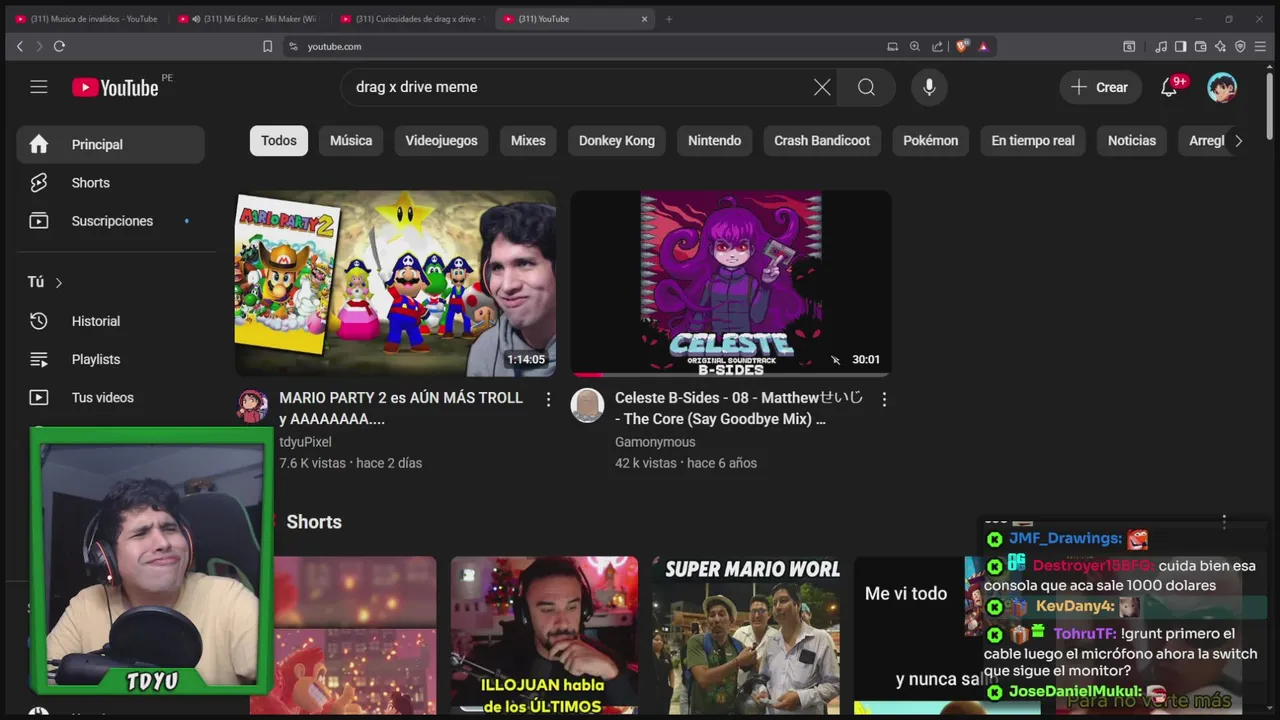Open the Celeste B-Sides video thumbnail
This screenshot has height=720, width=1280.
click(x=731, y=283)
